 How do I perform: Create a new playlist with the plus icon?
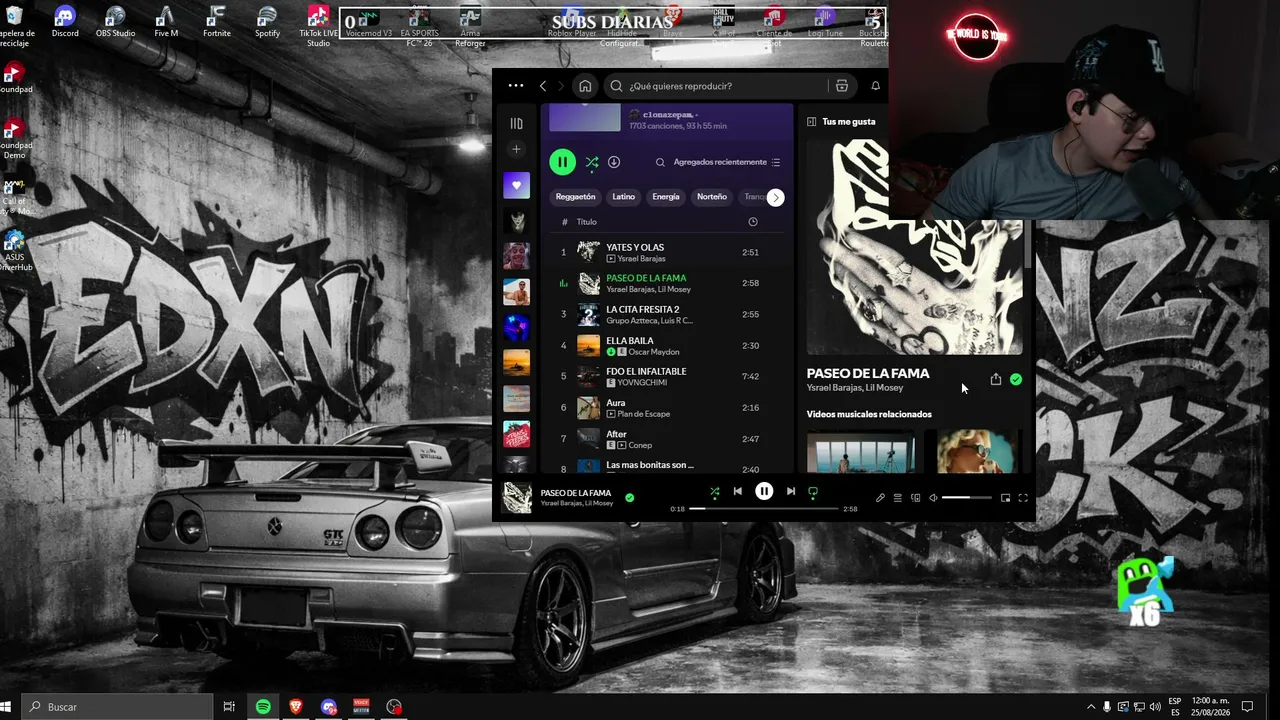516,149
